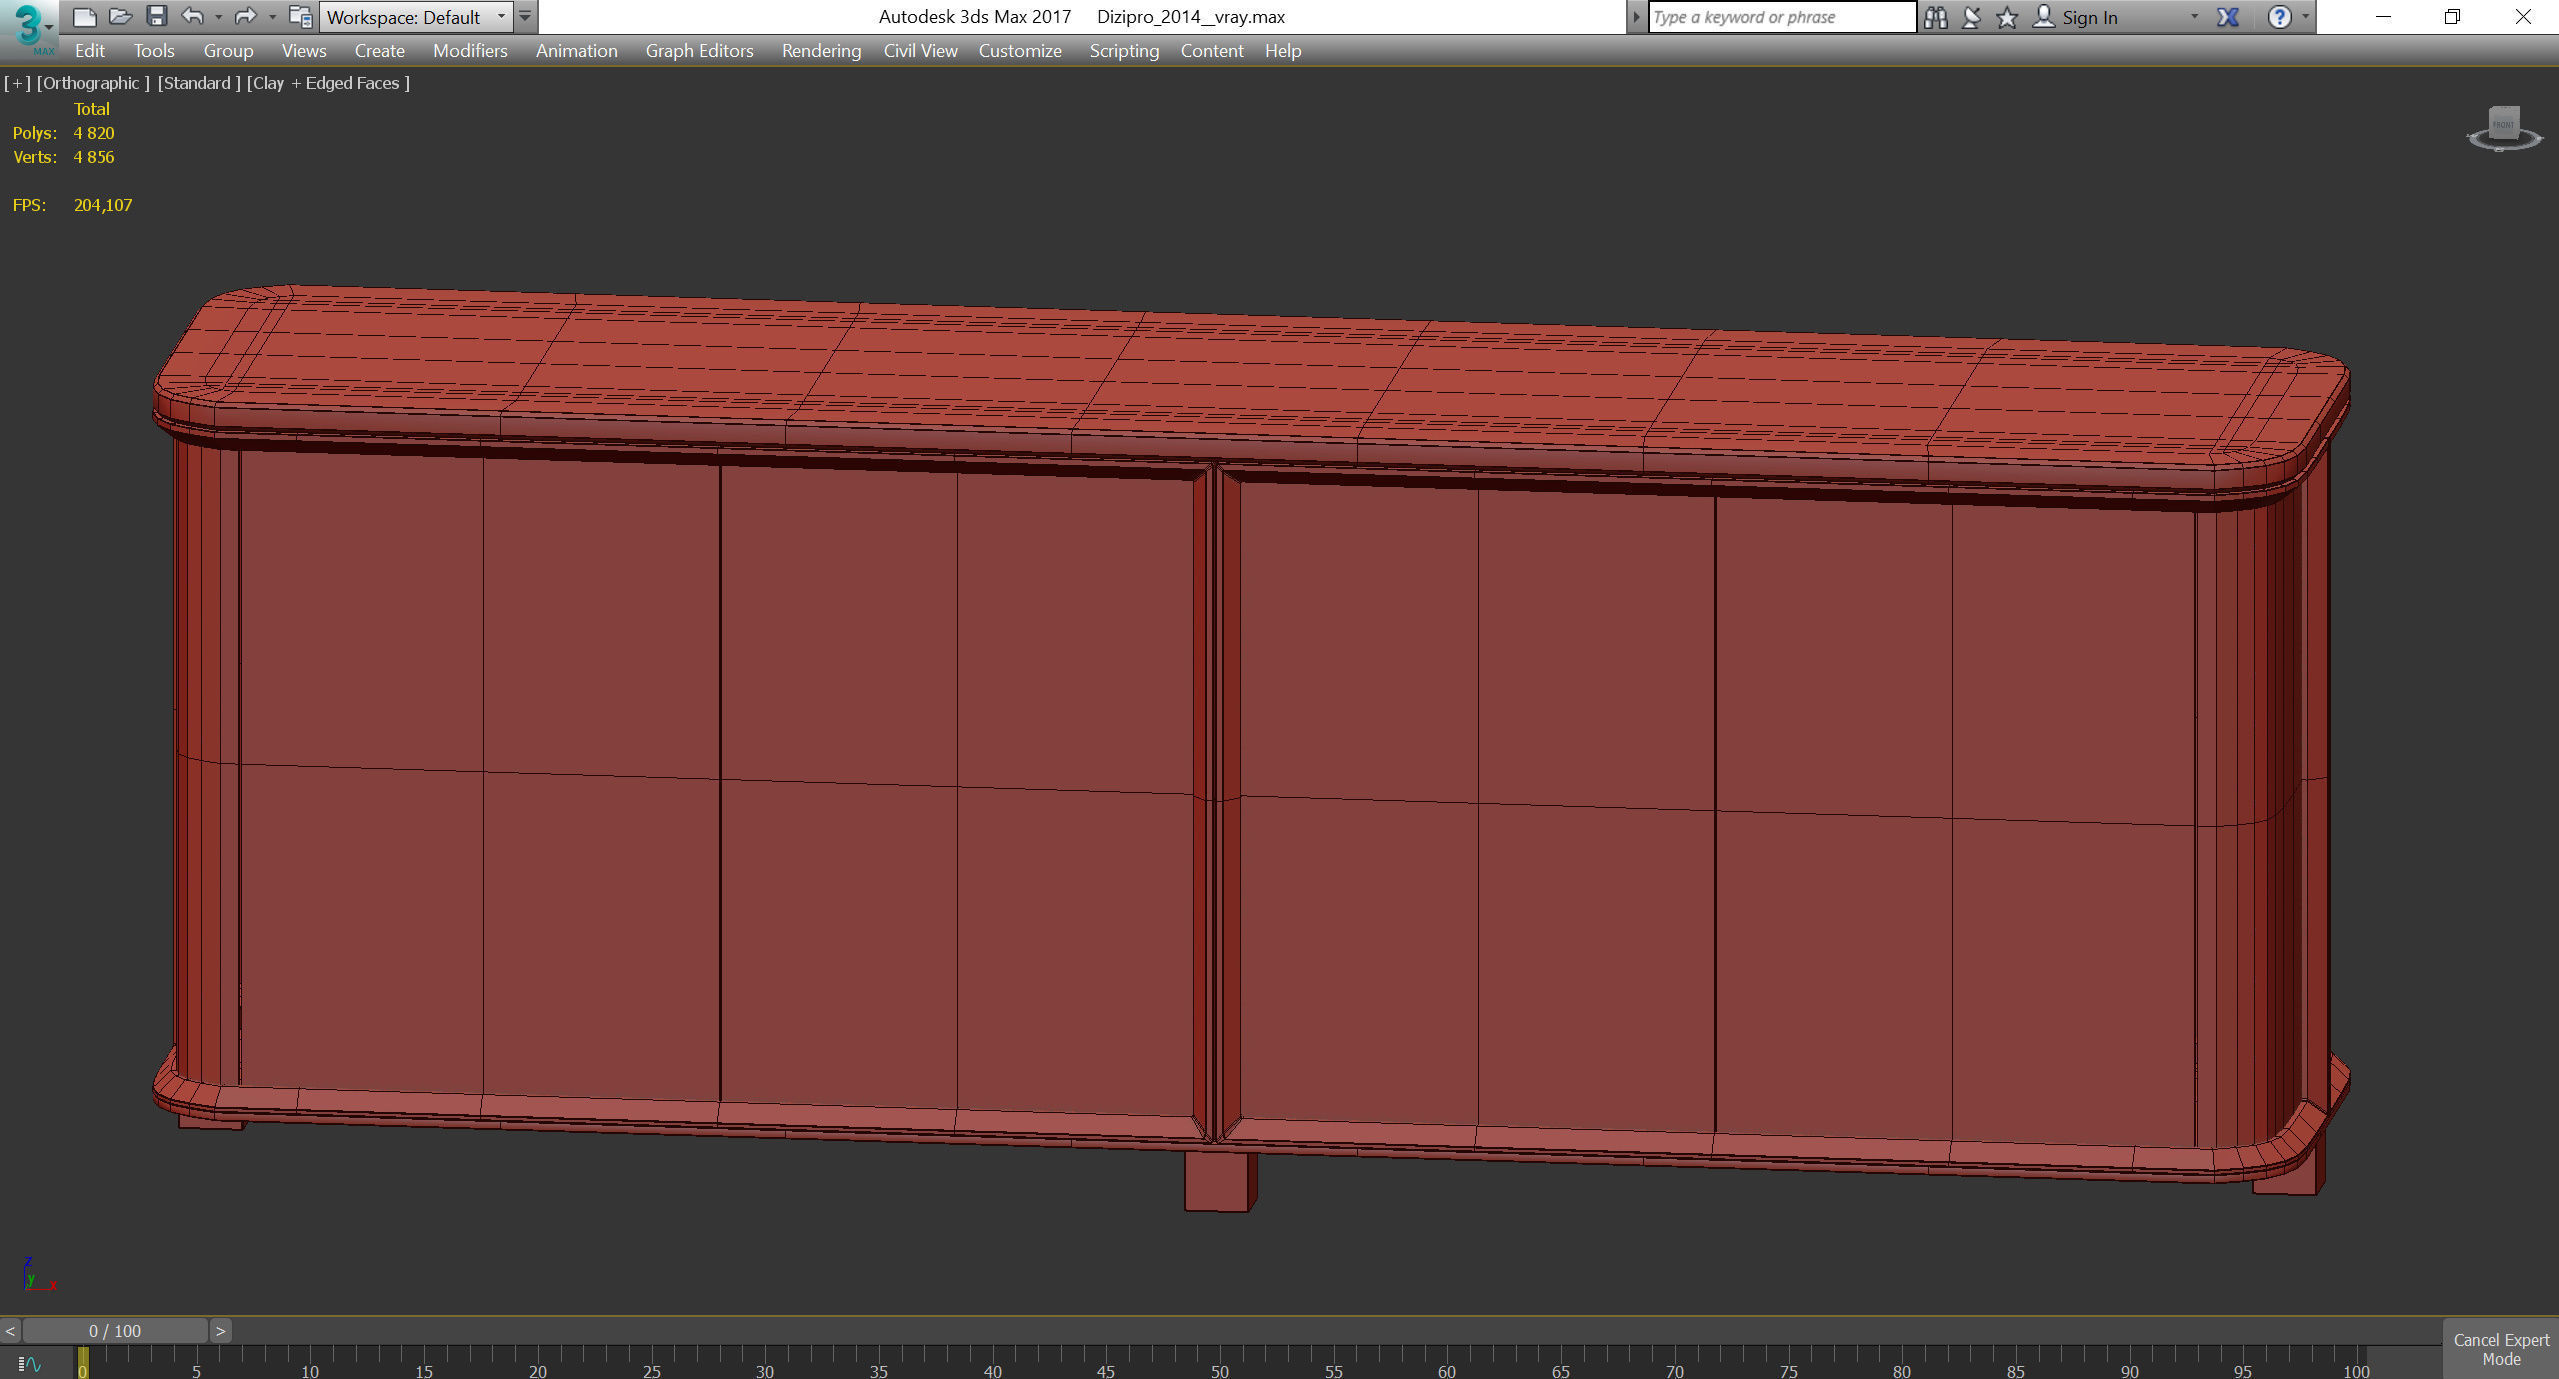The height and width of the screenshot is (1379, 2559).
Task: Click the Undo arrow icon
Action: pyautogui.click(x=192, y=16)
